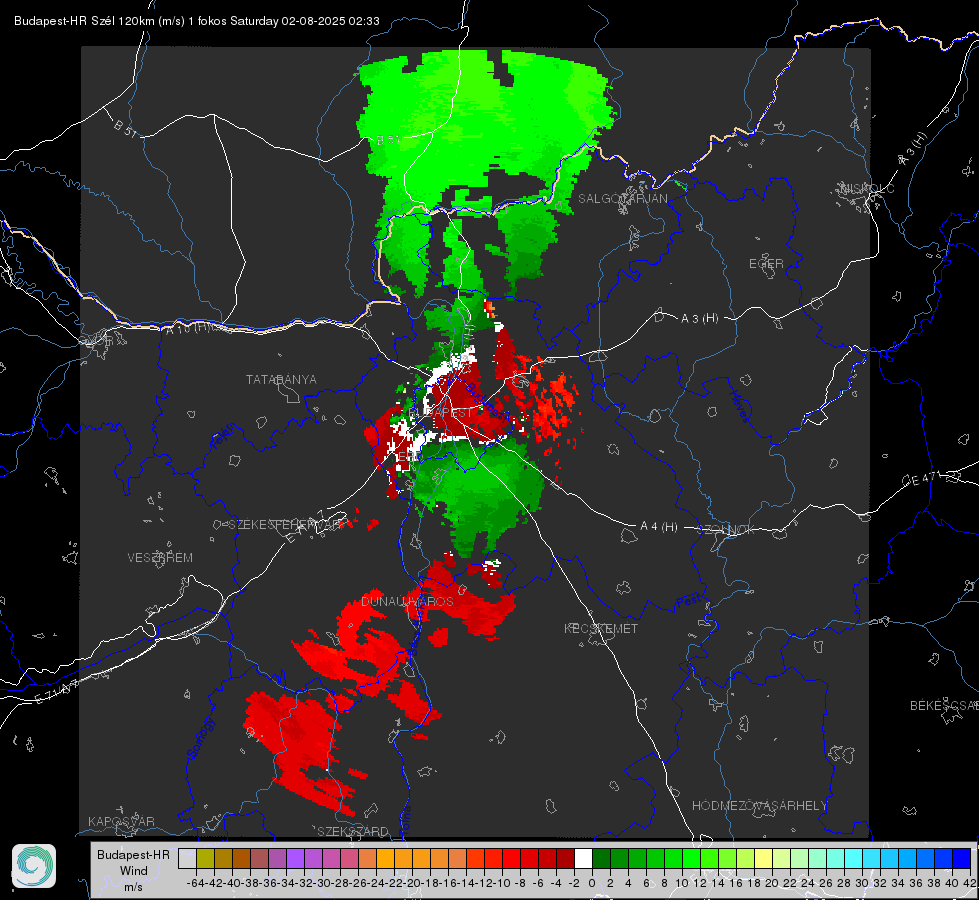The height and width of the screenshot is (900, 979).
Task: Select the light gray swatch left of -64
Action: (x=187, y=858)
